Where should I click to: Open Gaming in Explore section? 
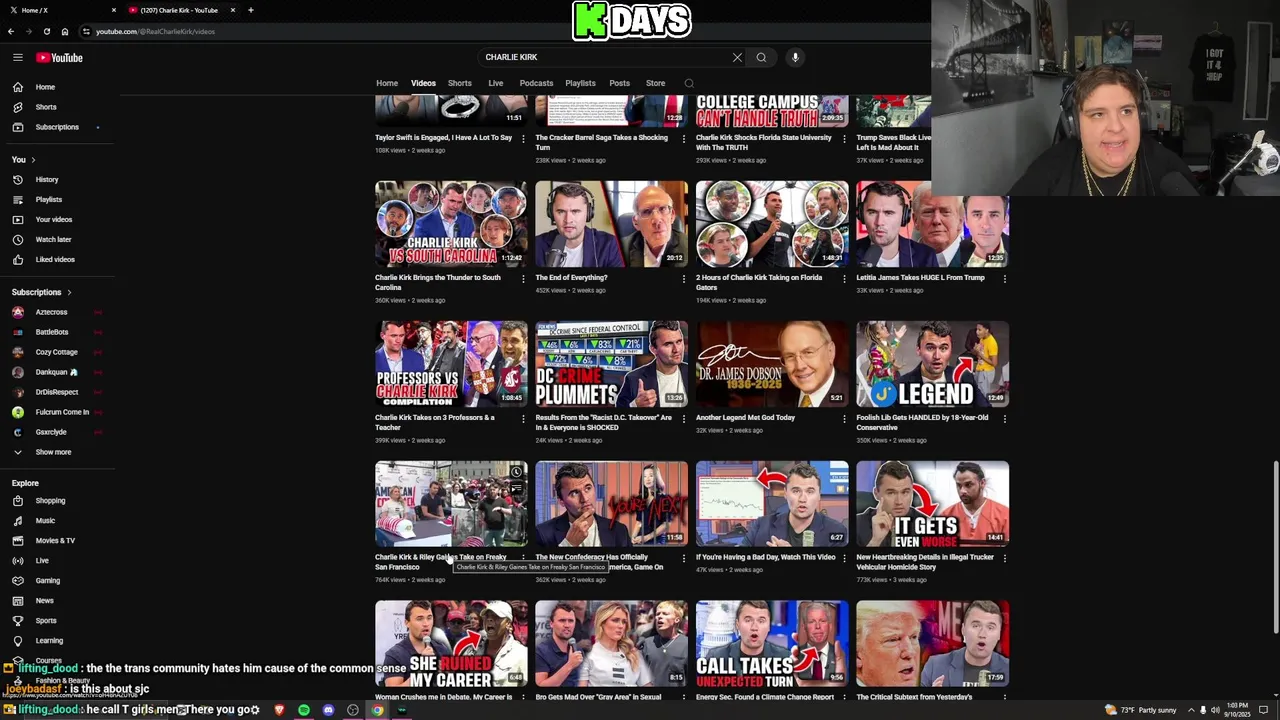tap(56, 580)
